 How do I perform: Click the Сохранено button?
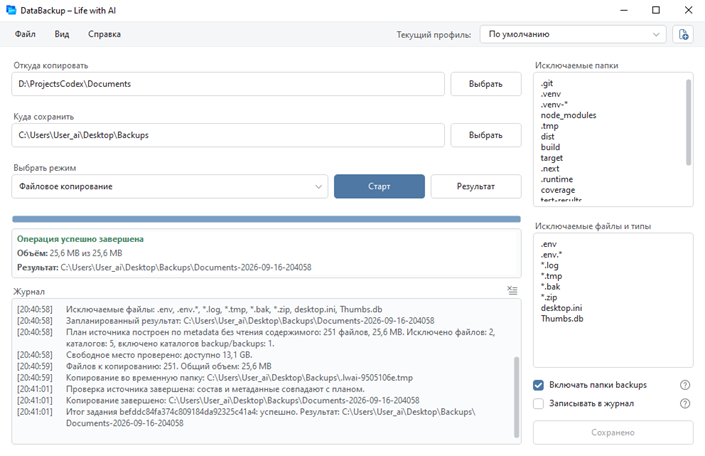point(613,433)
